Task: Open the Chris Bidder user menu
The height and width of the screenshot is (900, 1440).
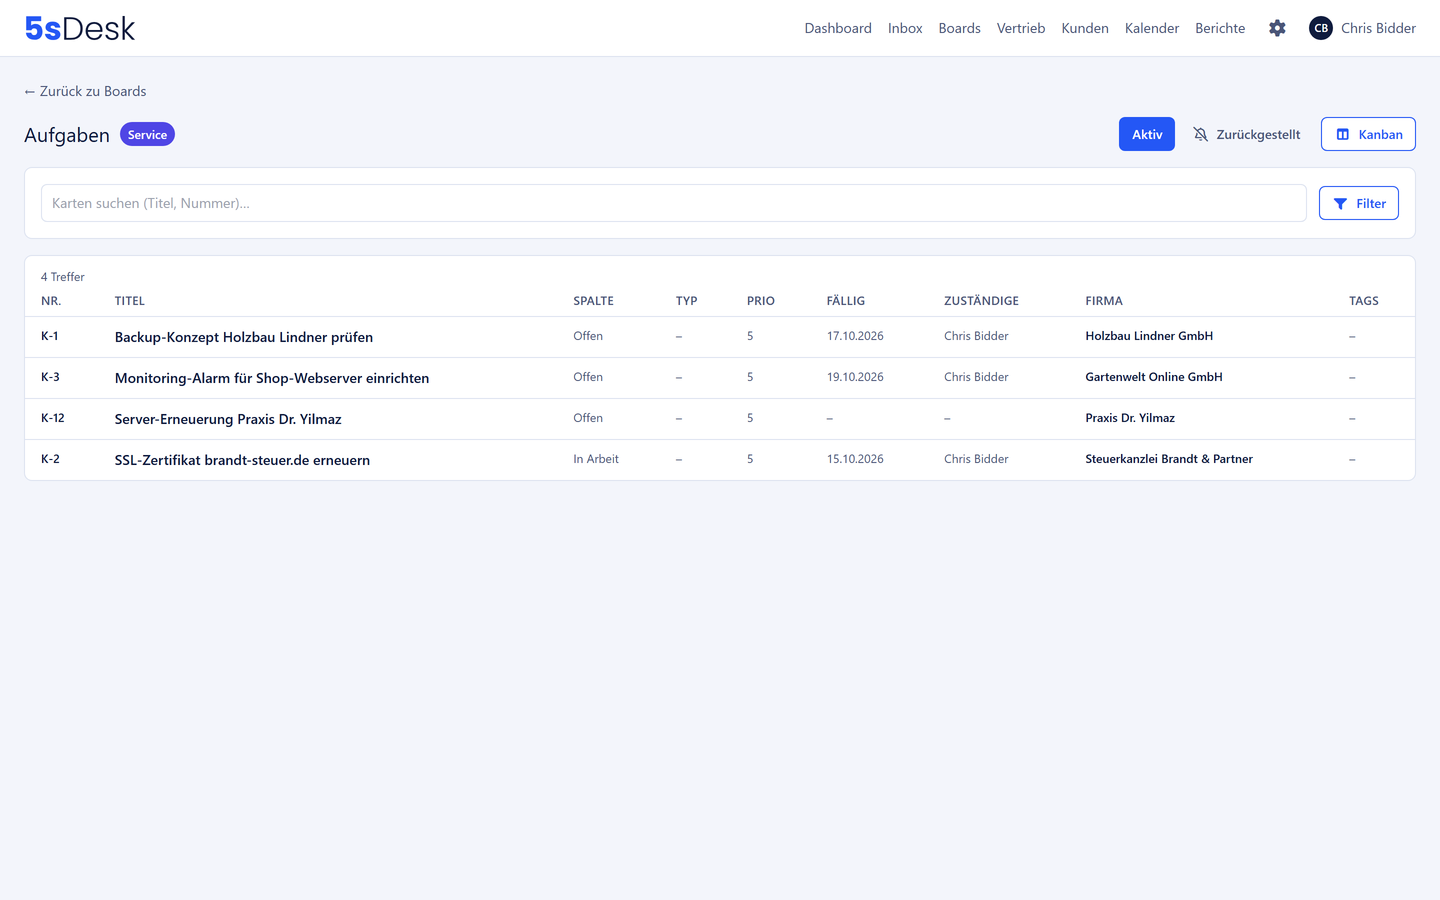Action: pos(1362,28)
